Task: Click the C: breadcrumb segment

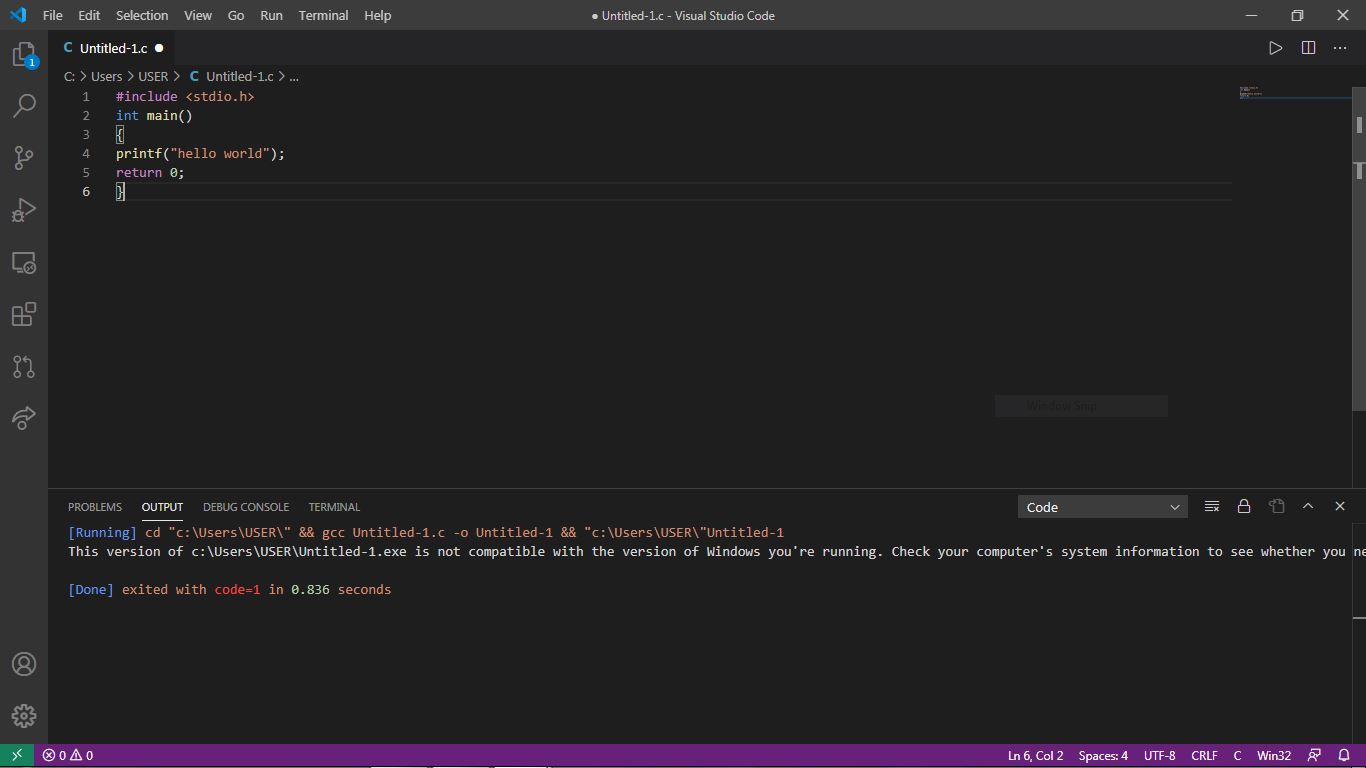Action: pyautogui.click(x=69, y=76)
